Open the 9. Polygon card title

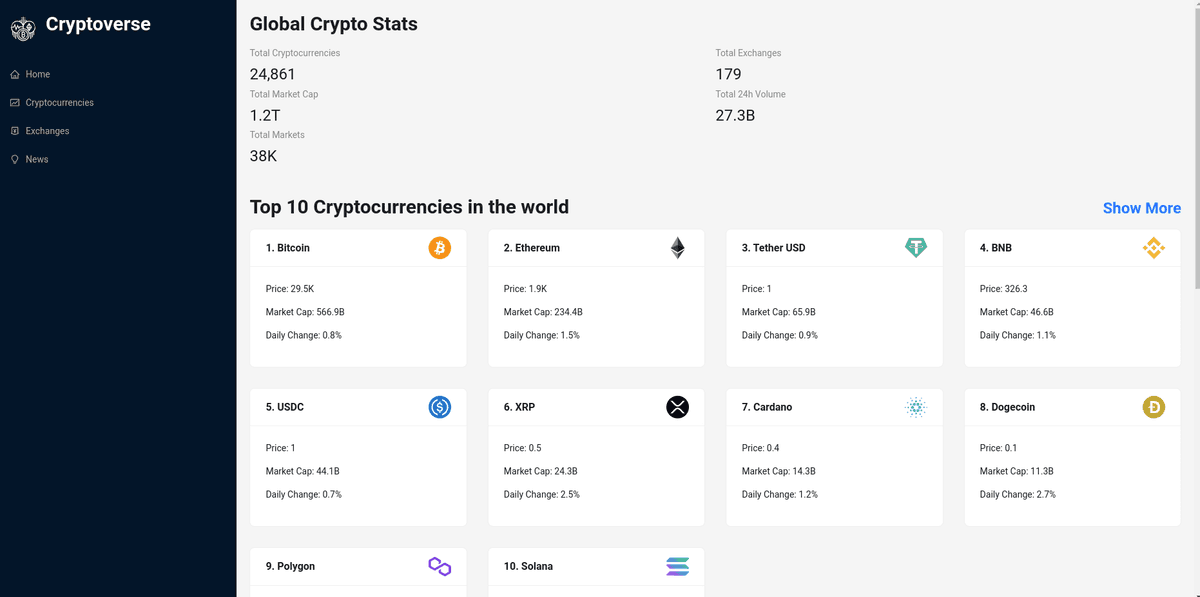tap(291, 566)
